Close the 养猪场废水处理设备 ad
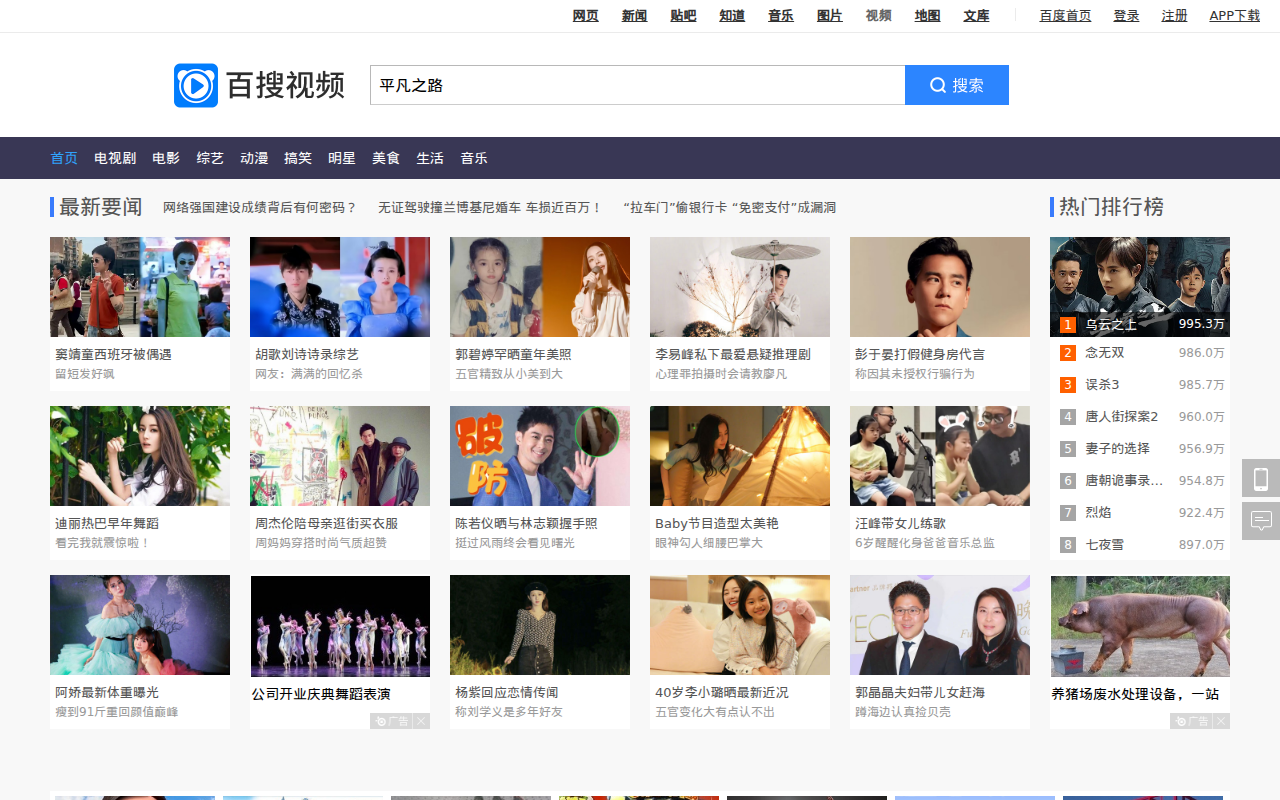This screenshot has height=800, width=1280. click(x=1222, y=721)
